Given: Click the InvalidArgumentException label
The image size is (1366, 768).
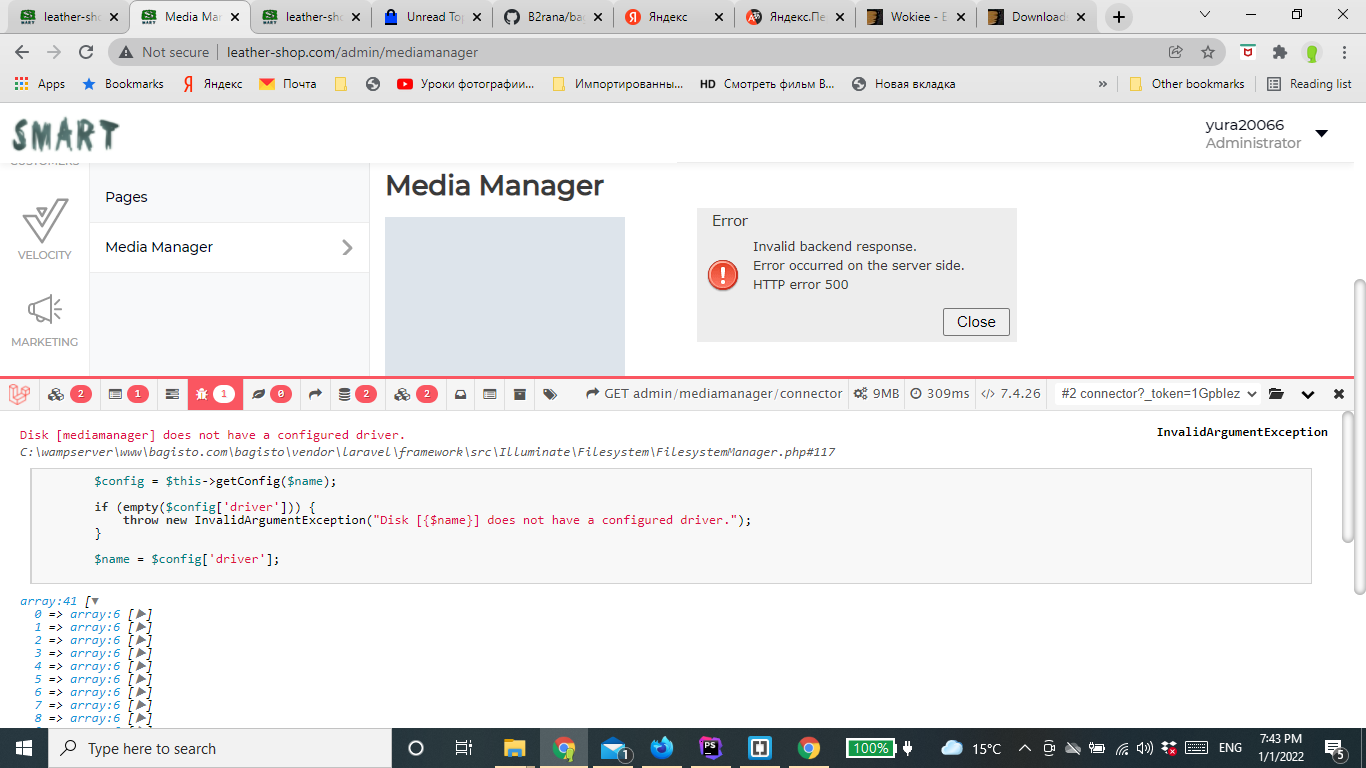Looking at the screenshot, I should pos(1242,432).
